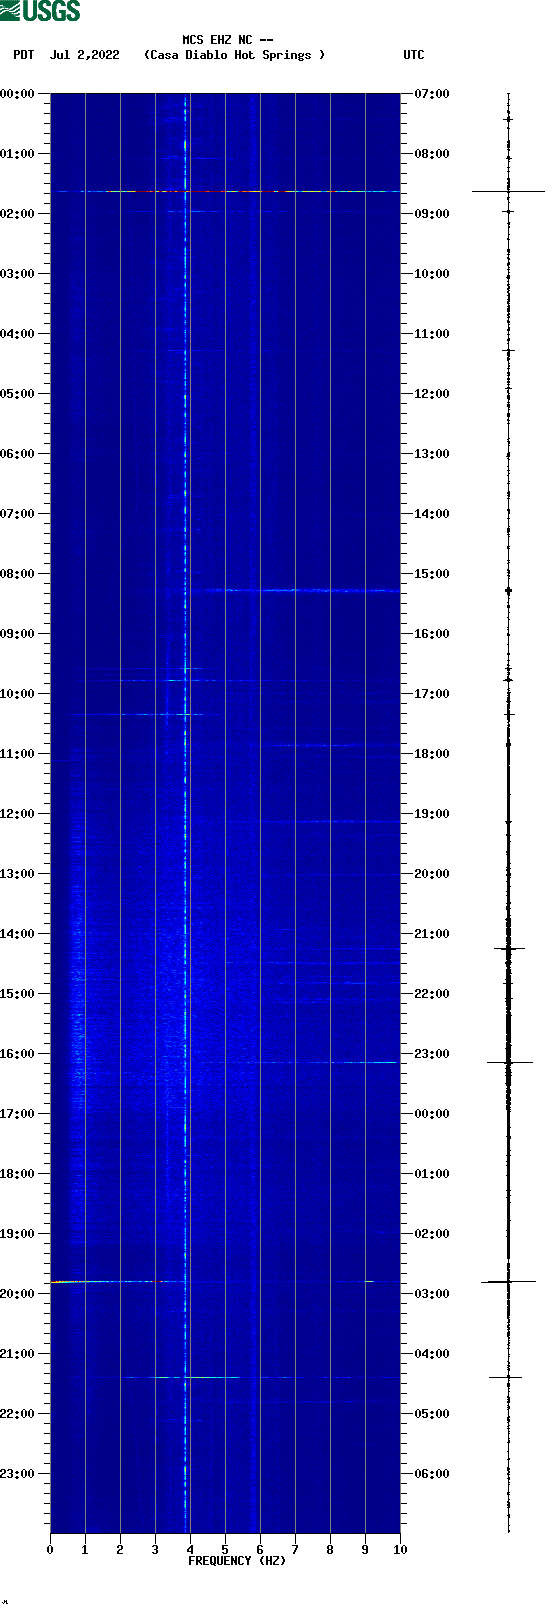Click the seismogram spike near 21:15 UTC

click(508, 948)
